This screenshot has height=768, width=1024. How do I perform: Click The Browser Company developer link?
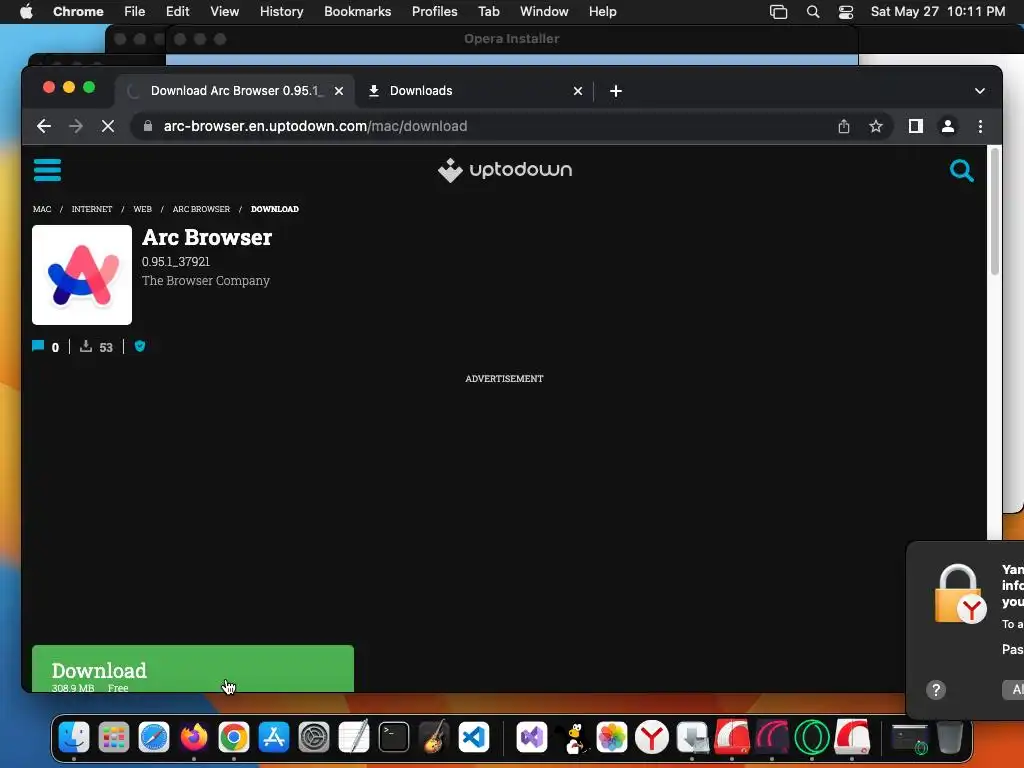pyautogui.click(x=206, y=280)
